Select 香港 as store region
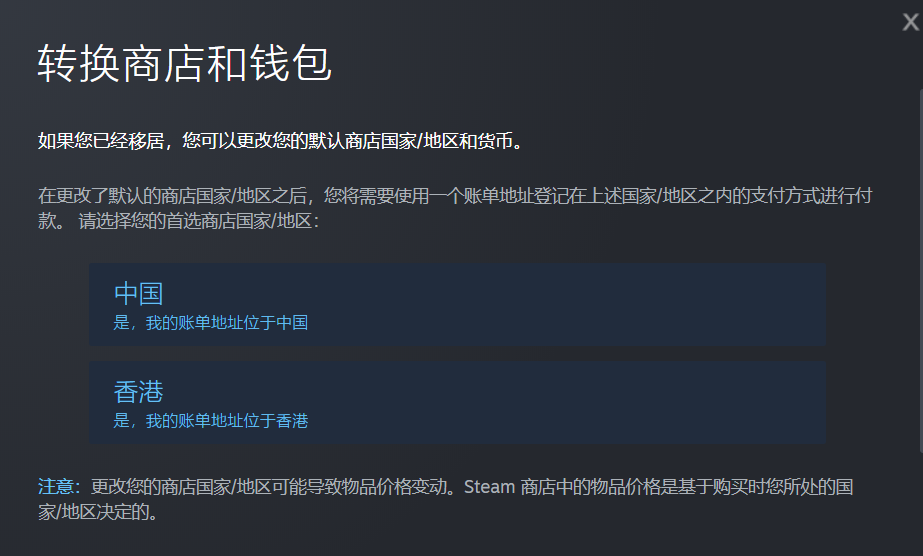This screenshot has height=556, width=923. point(457,402)
